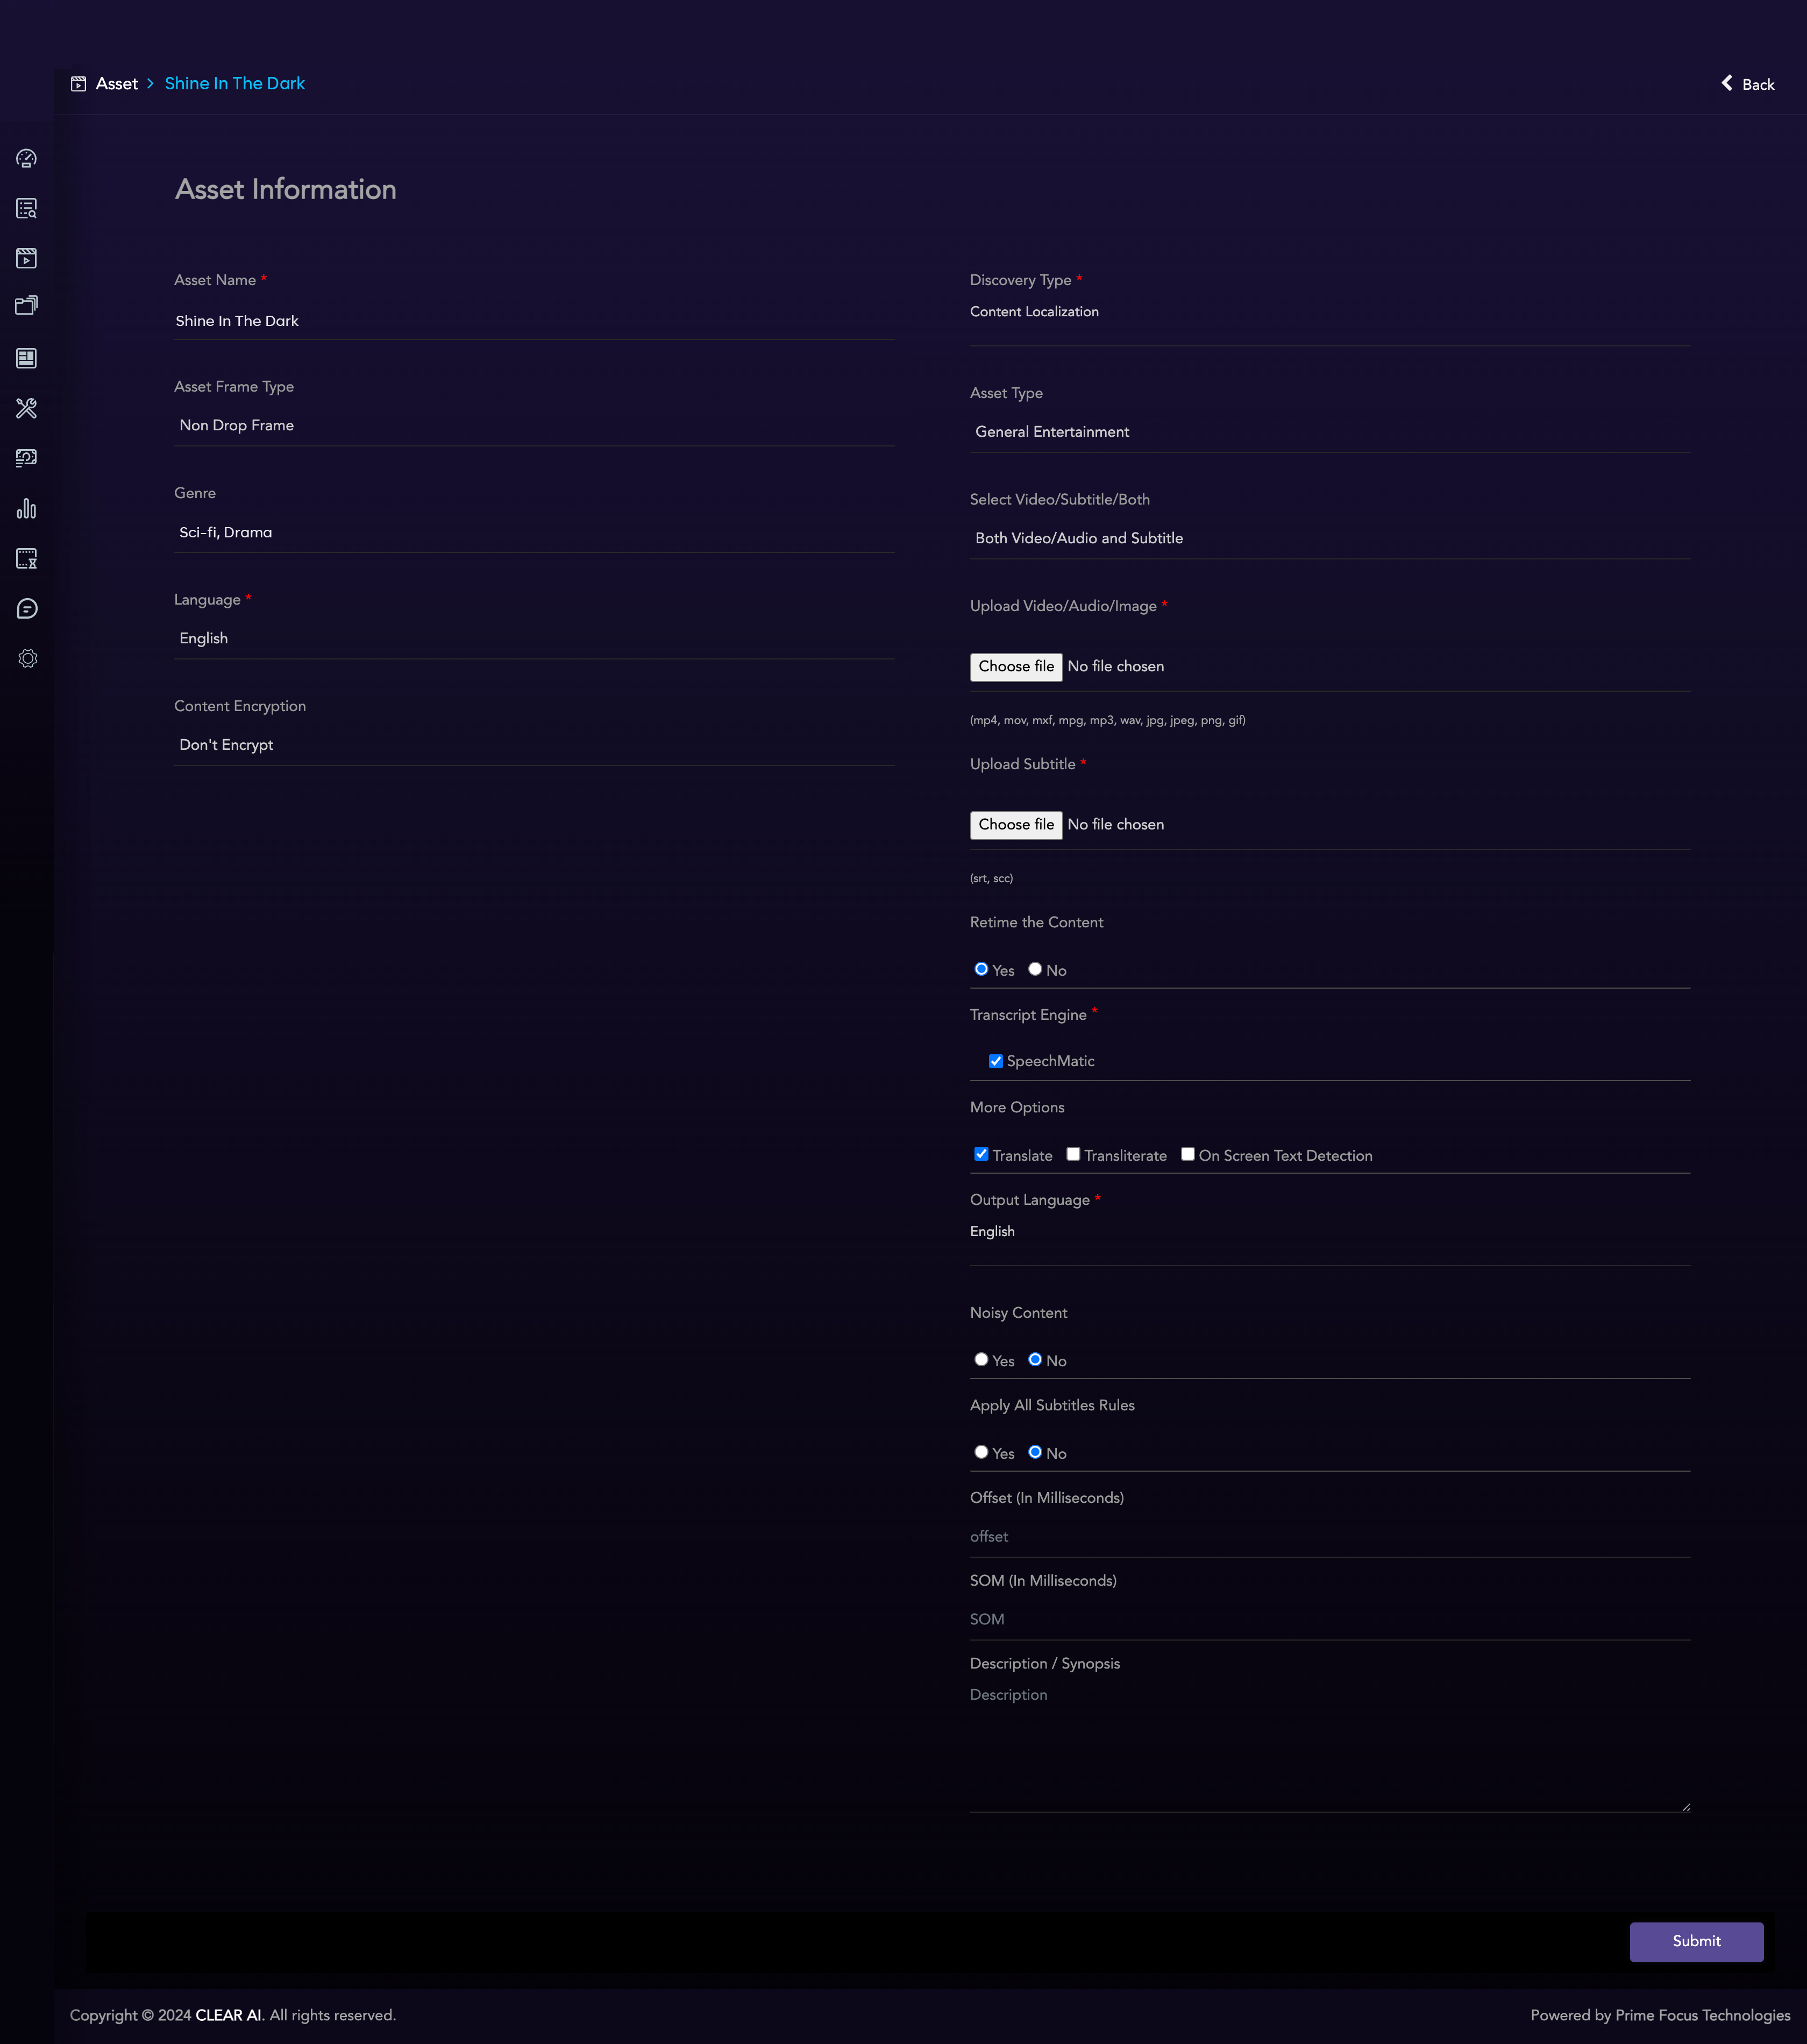
Task: Open the settings gear icon in sidebar
Action: click(27, 659)
